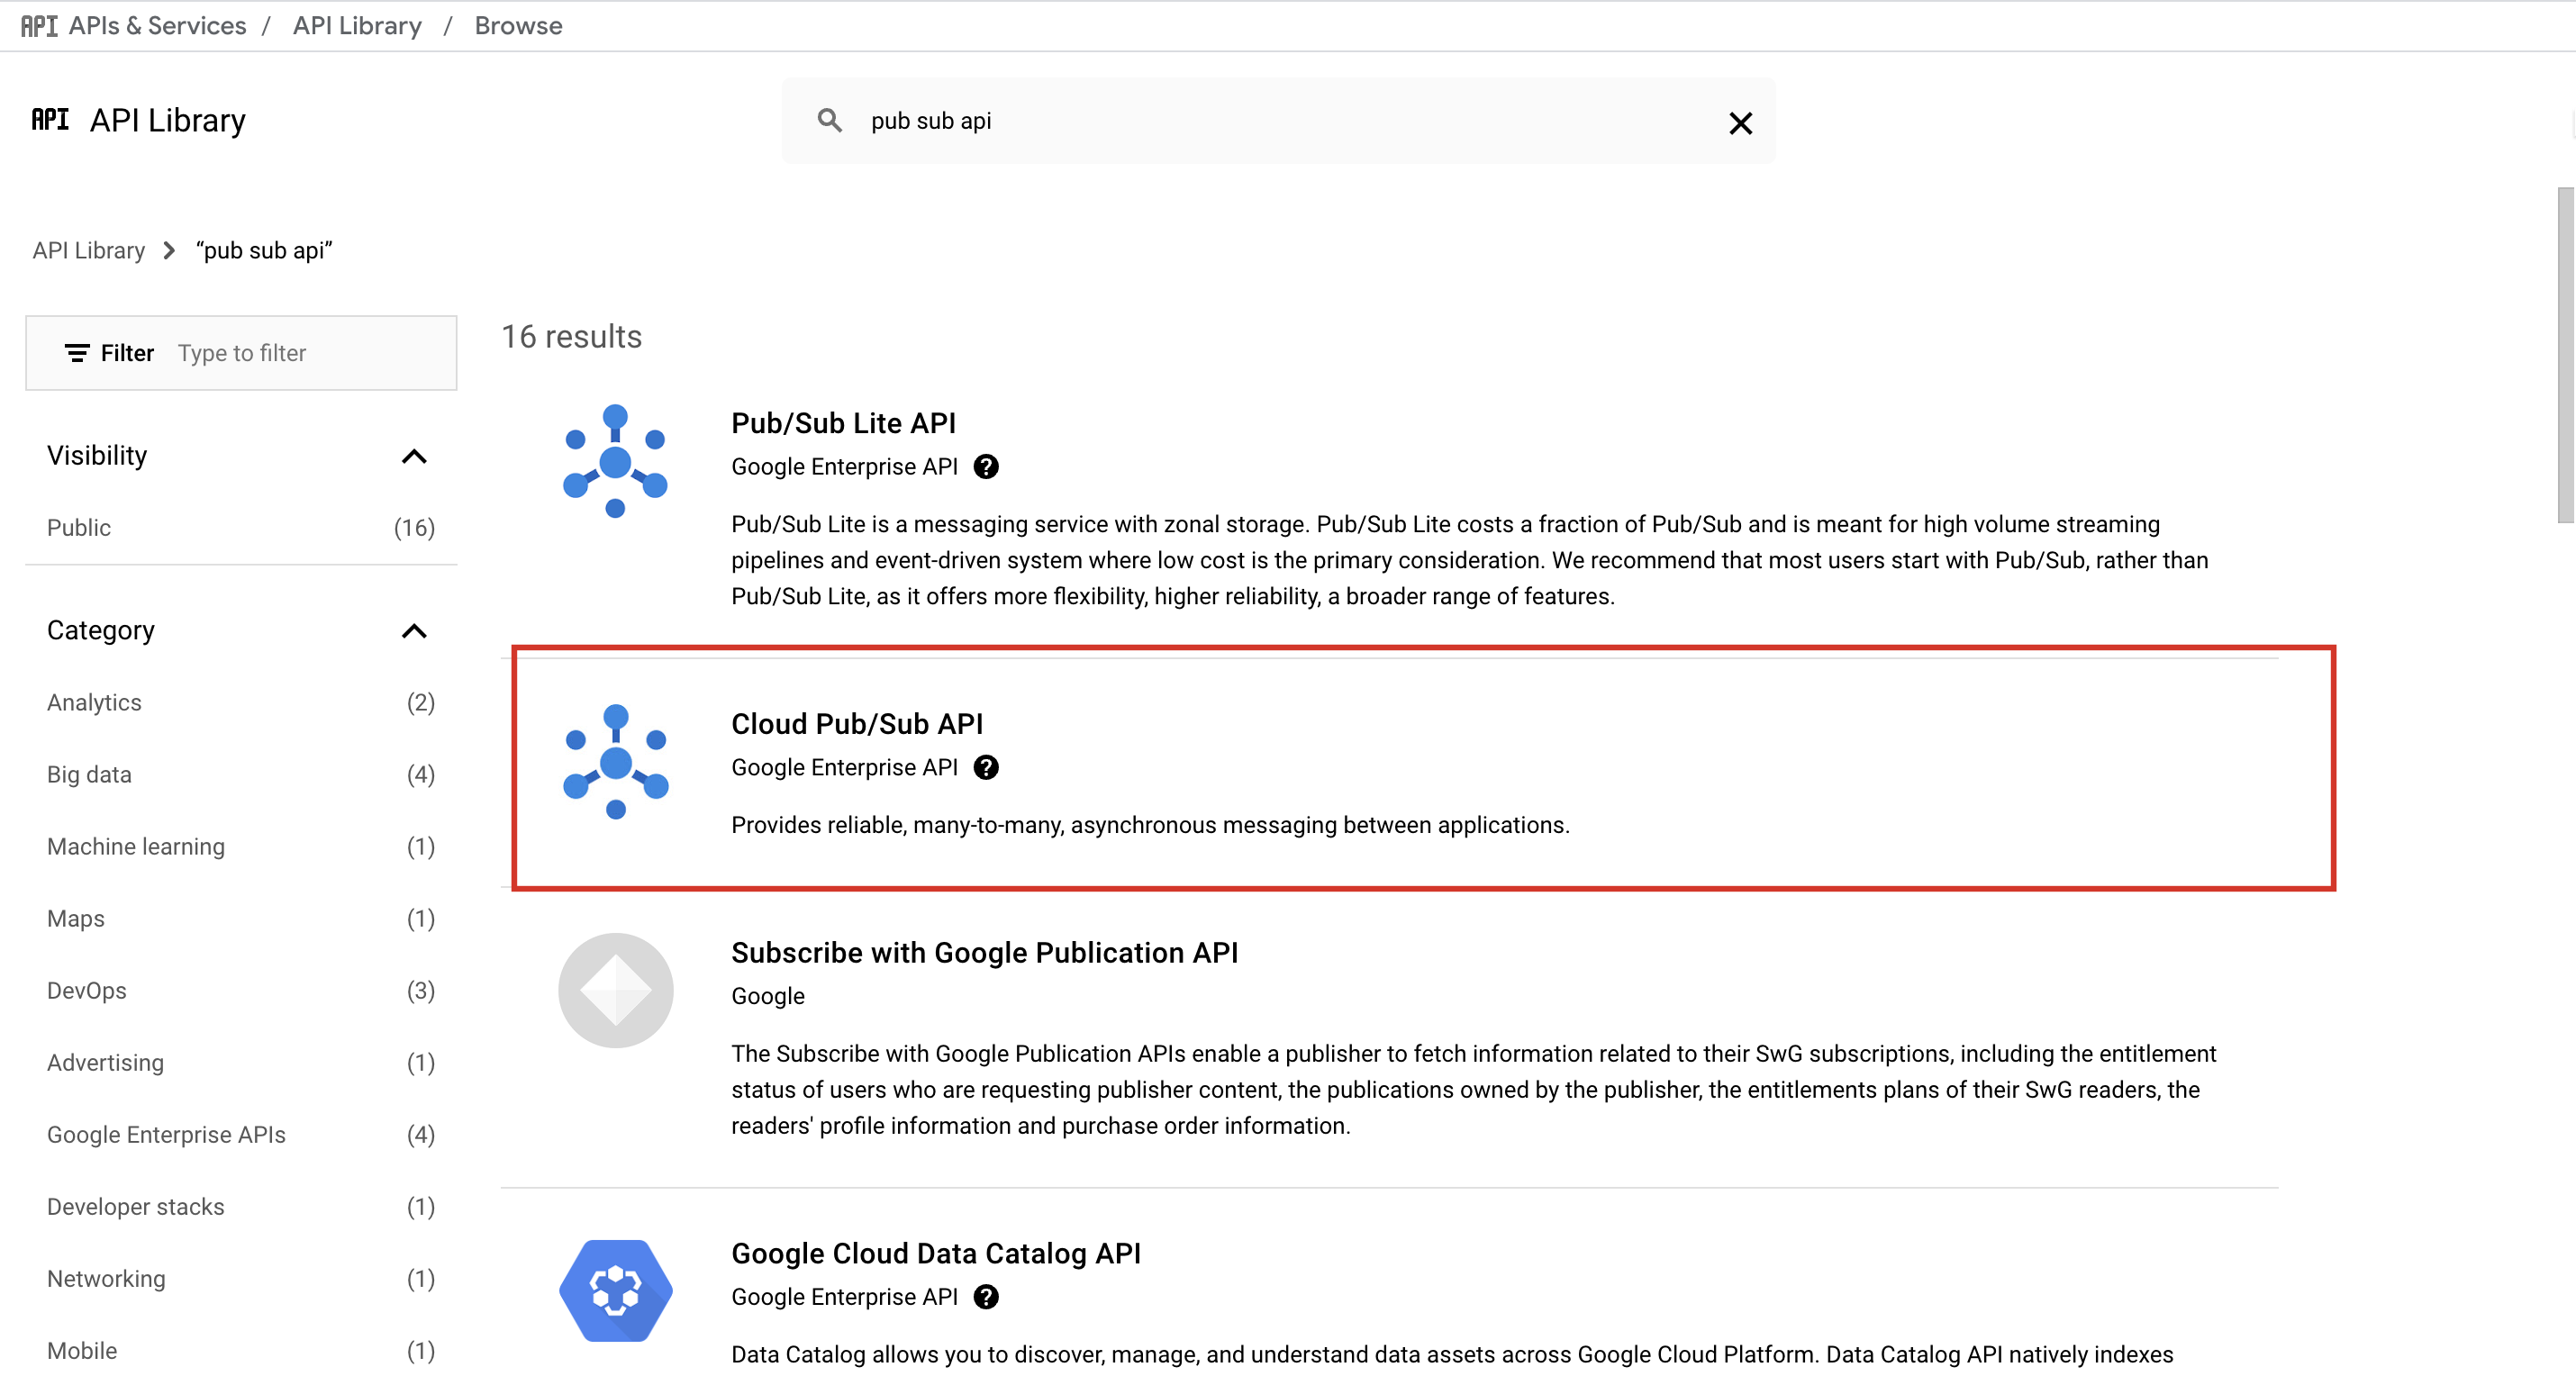2576x1376 pixels.
Task: Open Google Cloud Data Catalog API result
Action: [x=936, y=1253]
